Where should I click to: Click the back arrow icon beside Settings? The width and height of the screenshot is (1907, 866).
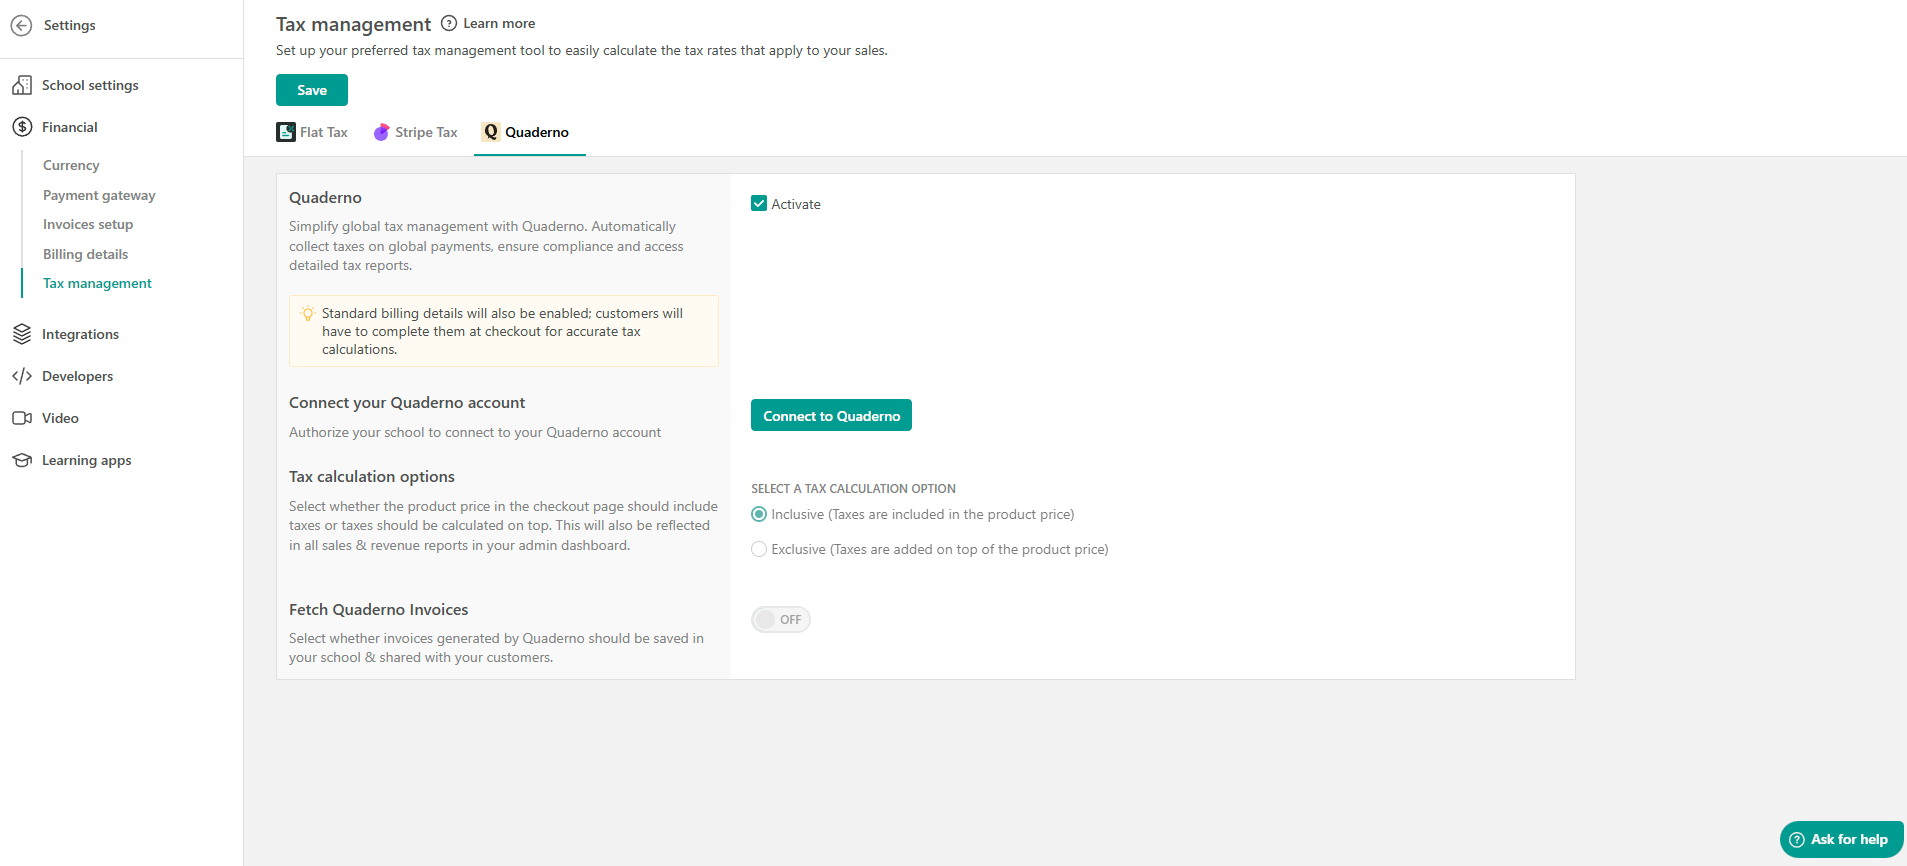21,25
